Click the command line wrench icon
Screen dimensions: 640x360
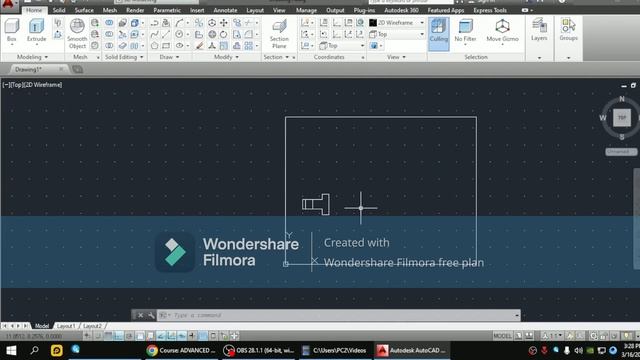pyautogui.click(x=151, y=315)
